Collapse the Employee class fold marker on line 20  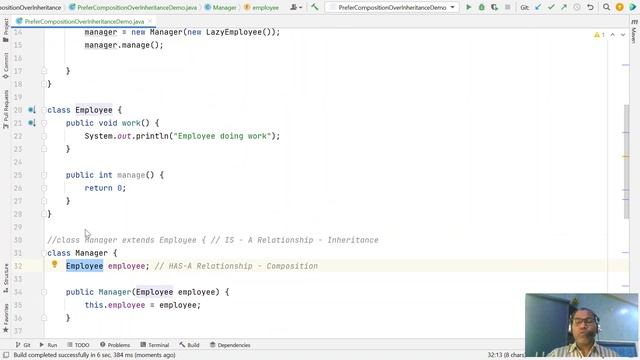[x=44, y=110]
